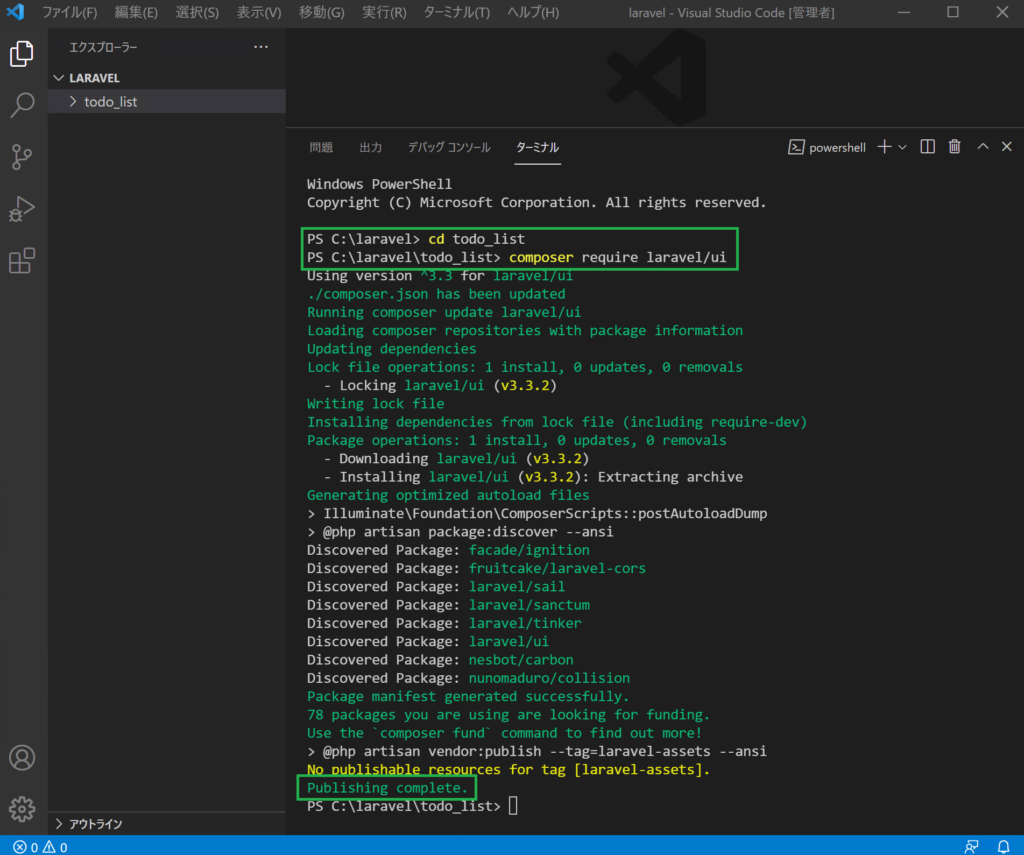Screen dimensions: 1024x855
Task: Click the VS Code logo in title bar
Action: tap(16, 12)
